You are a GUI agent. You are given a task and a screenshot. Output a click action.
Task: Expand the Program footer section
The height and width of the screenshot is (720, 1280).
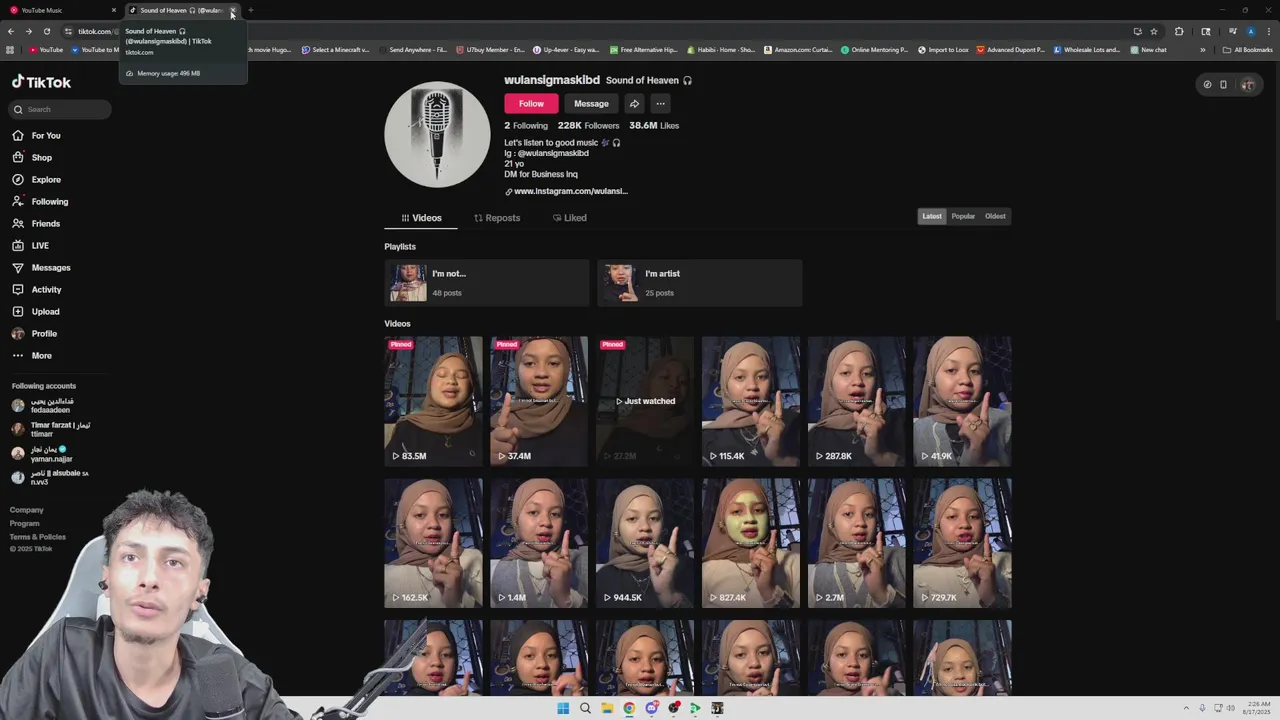25,523
